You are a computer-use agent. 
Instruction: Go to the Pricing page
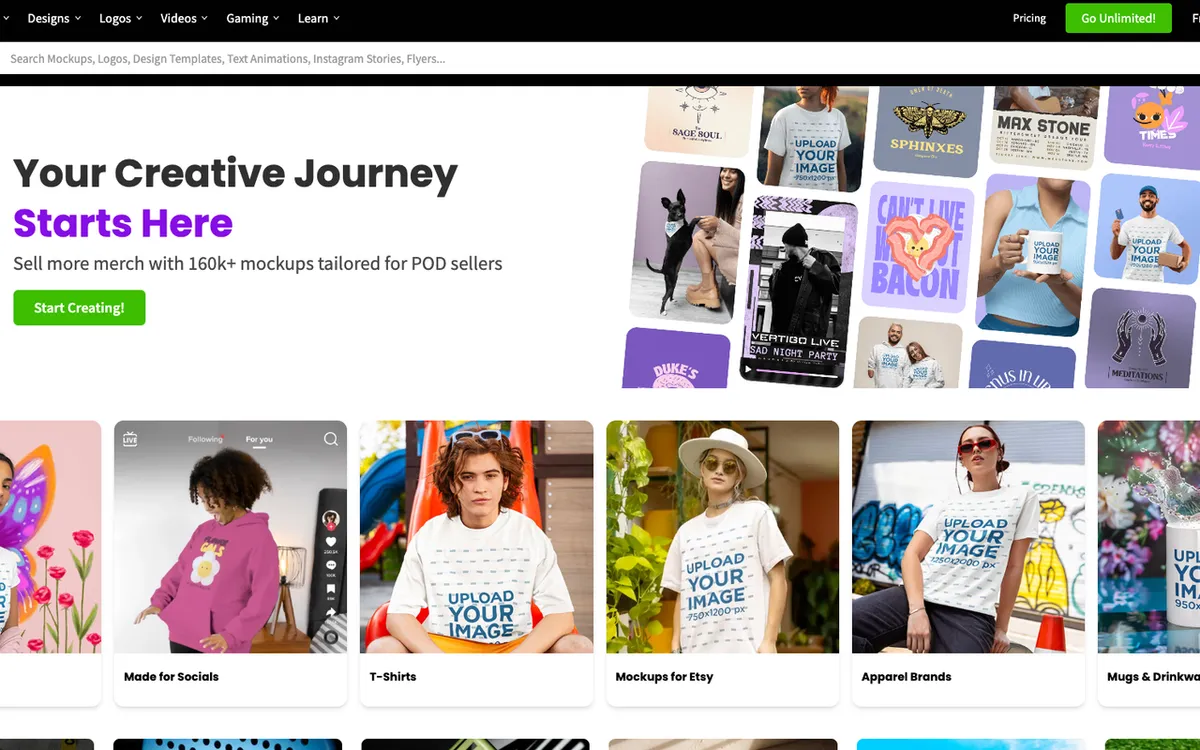coord(1029,18)
